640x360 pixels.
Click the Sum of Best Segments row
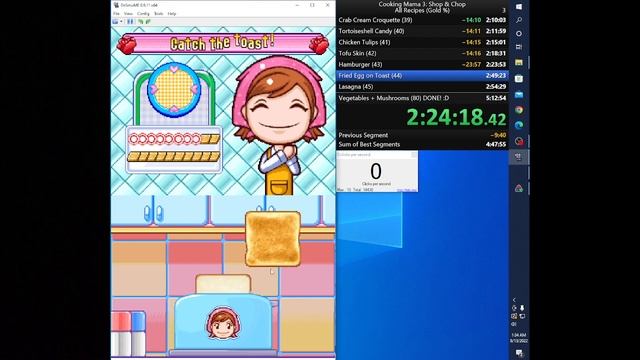coord(422,144)
